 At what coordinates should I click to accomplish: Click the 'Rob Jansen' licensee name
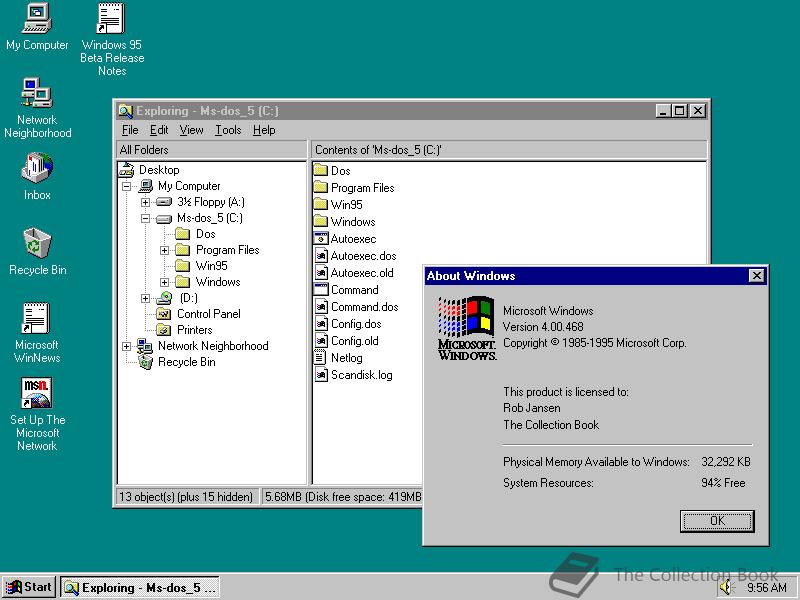(x=532, y=408)
